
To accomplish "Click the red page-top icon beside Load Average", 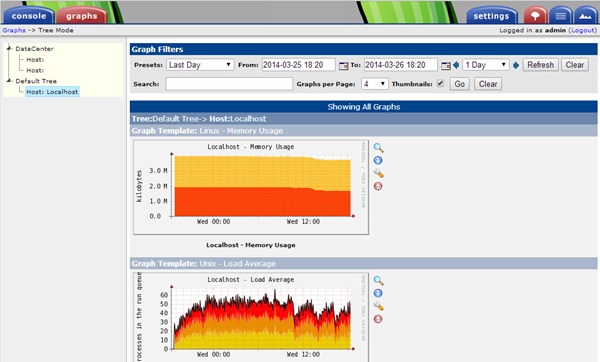I will point(378,319).
